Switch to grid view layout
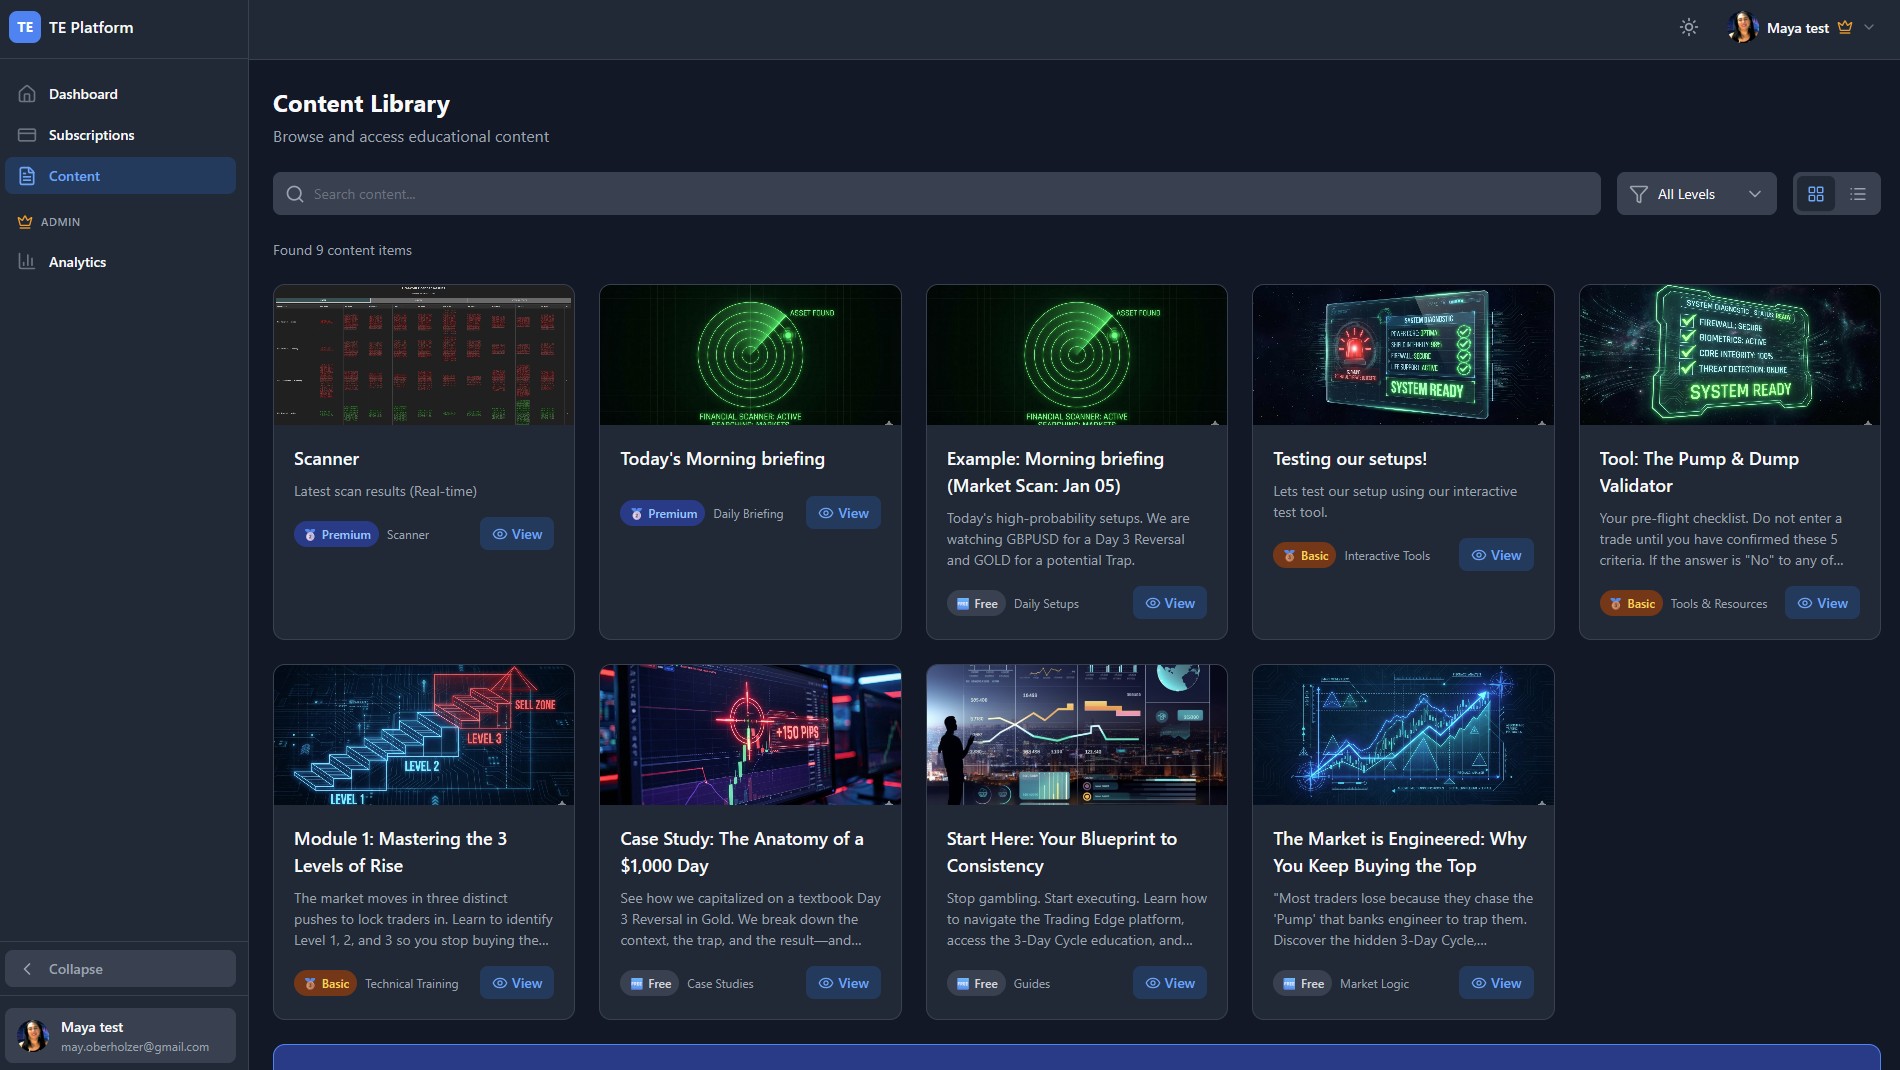 [x=1815, y=193]
